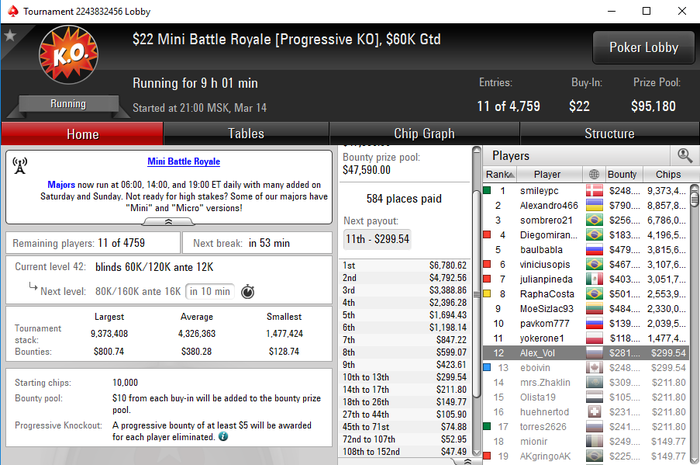This screenshot has height=465, width=700.
Task: Maximize the tournament lobby window
Action: [646, 11]
